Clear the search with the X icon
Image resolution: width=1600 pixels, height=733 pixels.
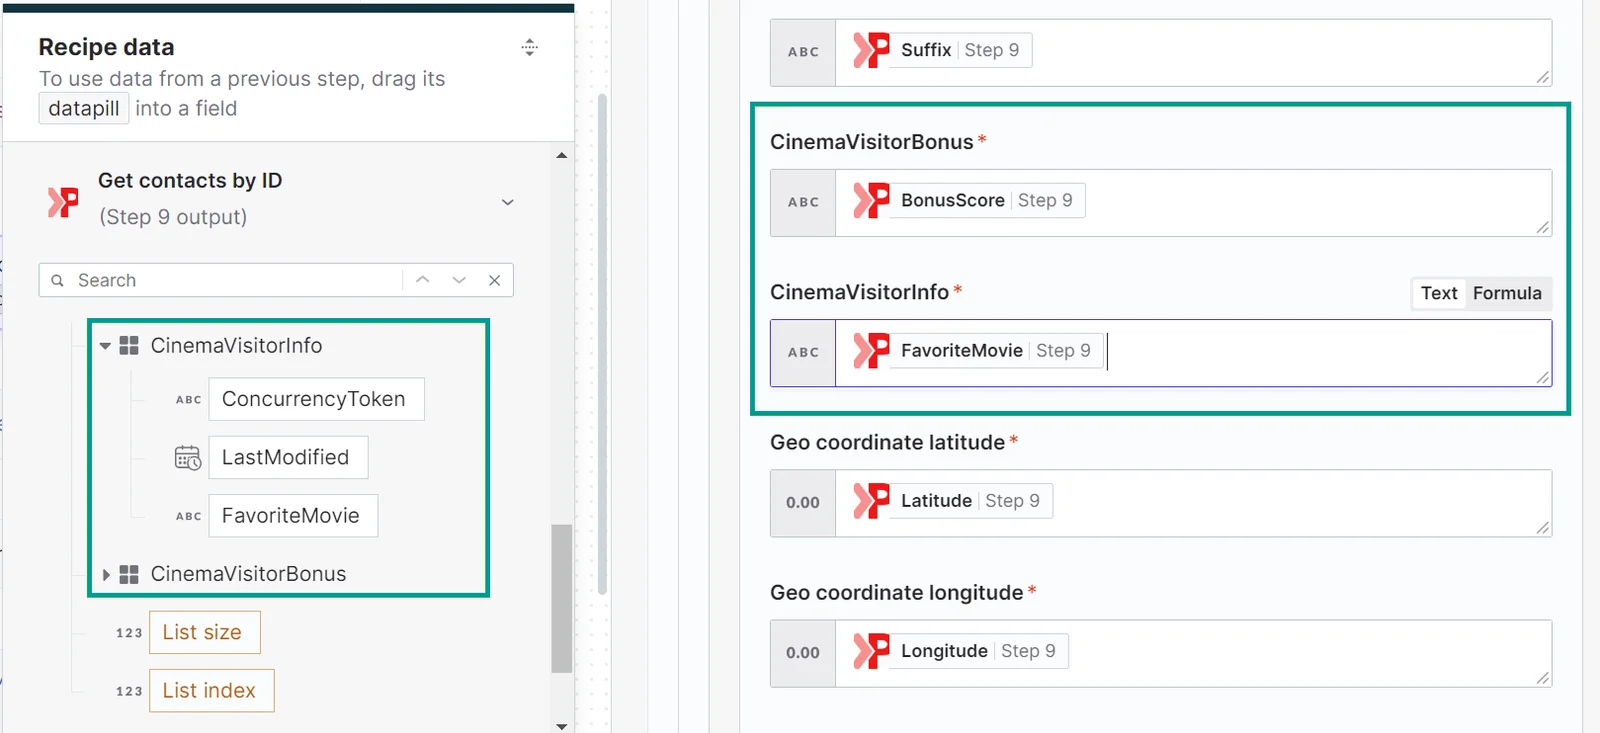[x=494, y=280]
